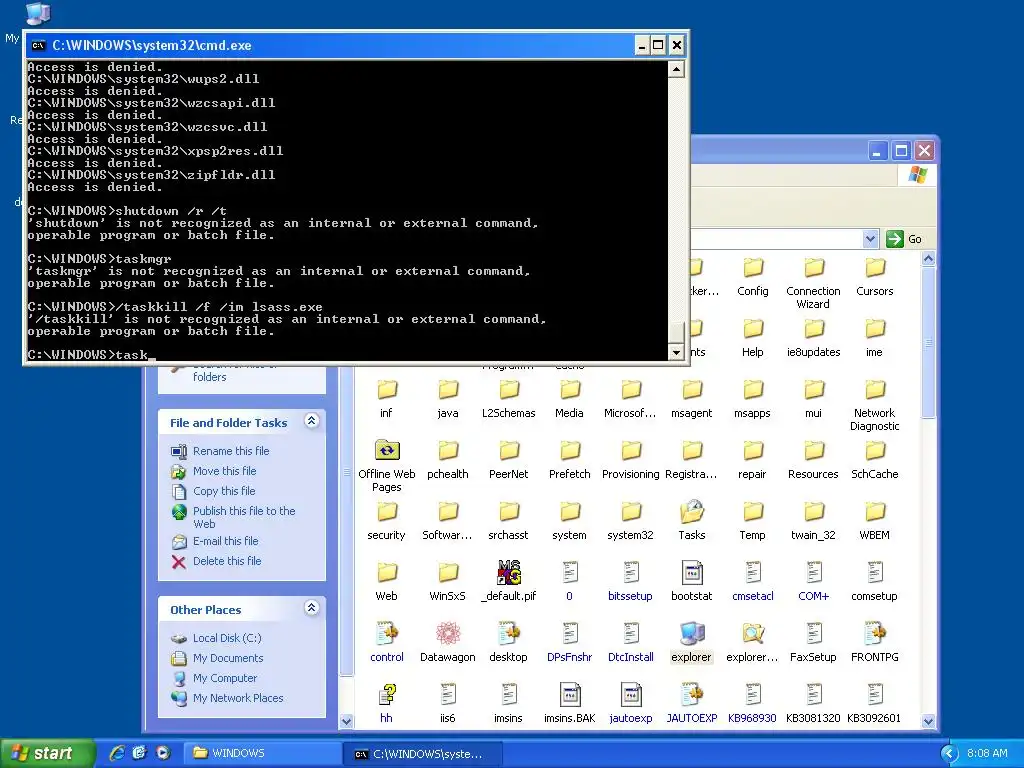Open the Offline Web Pages folder

pos(387,451)
